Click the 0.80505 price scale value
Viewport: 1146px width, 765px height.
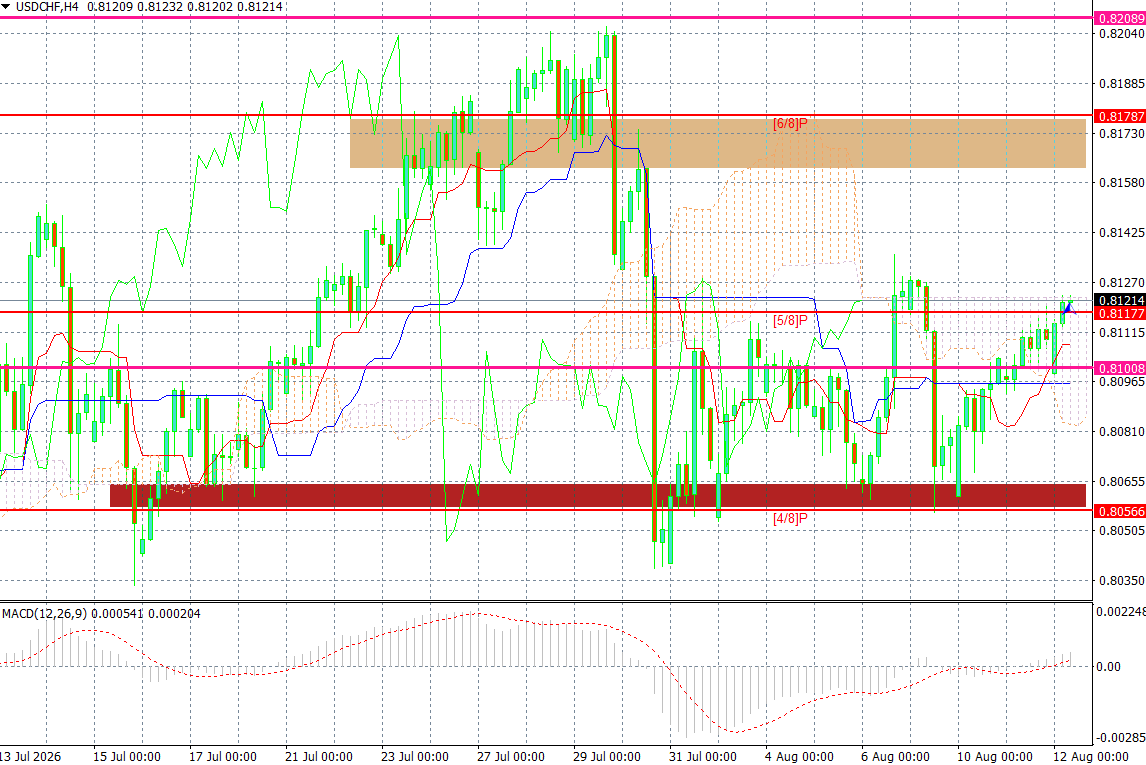point(1122,530)
